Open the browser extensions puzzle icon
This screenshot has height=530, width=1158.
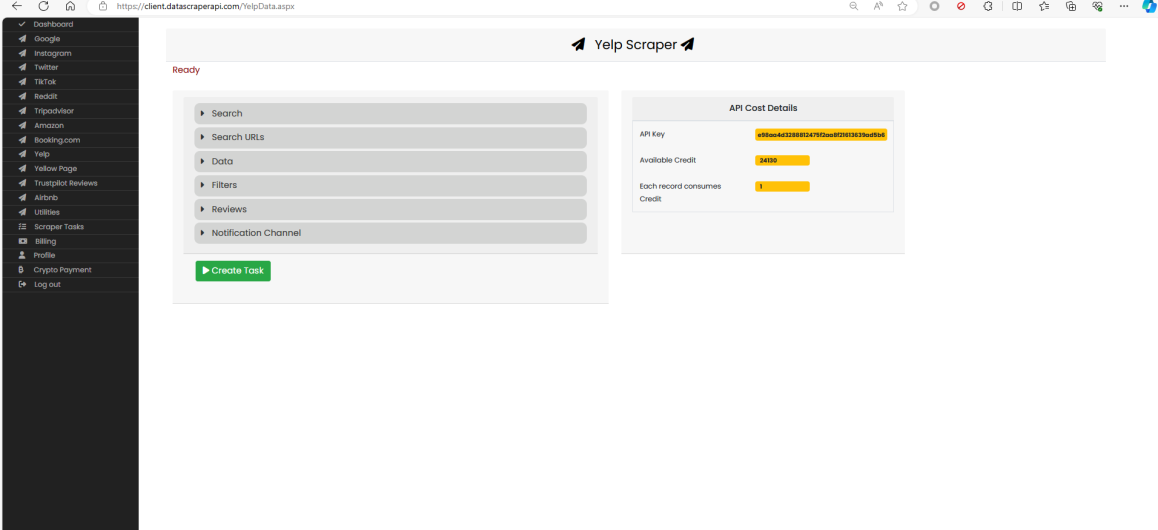(x=987, y=6)
